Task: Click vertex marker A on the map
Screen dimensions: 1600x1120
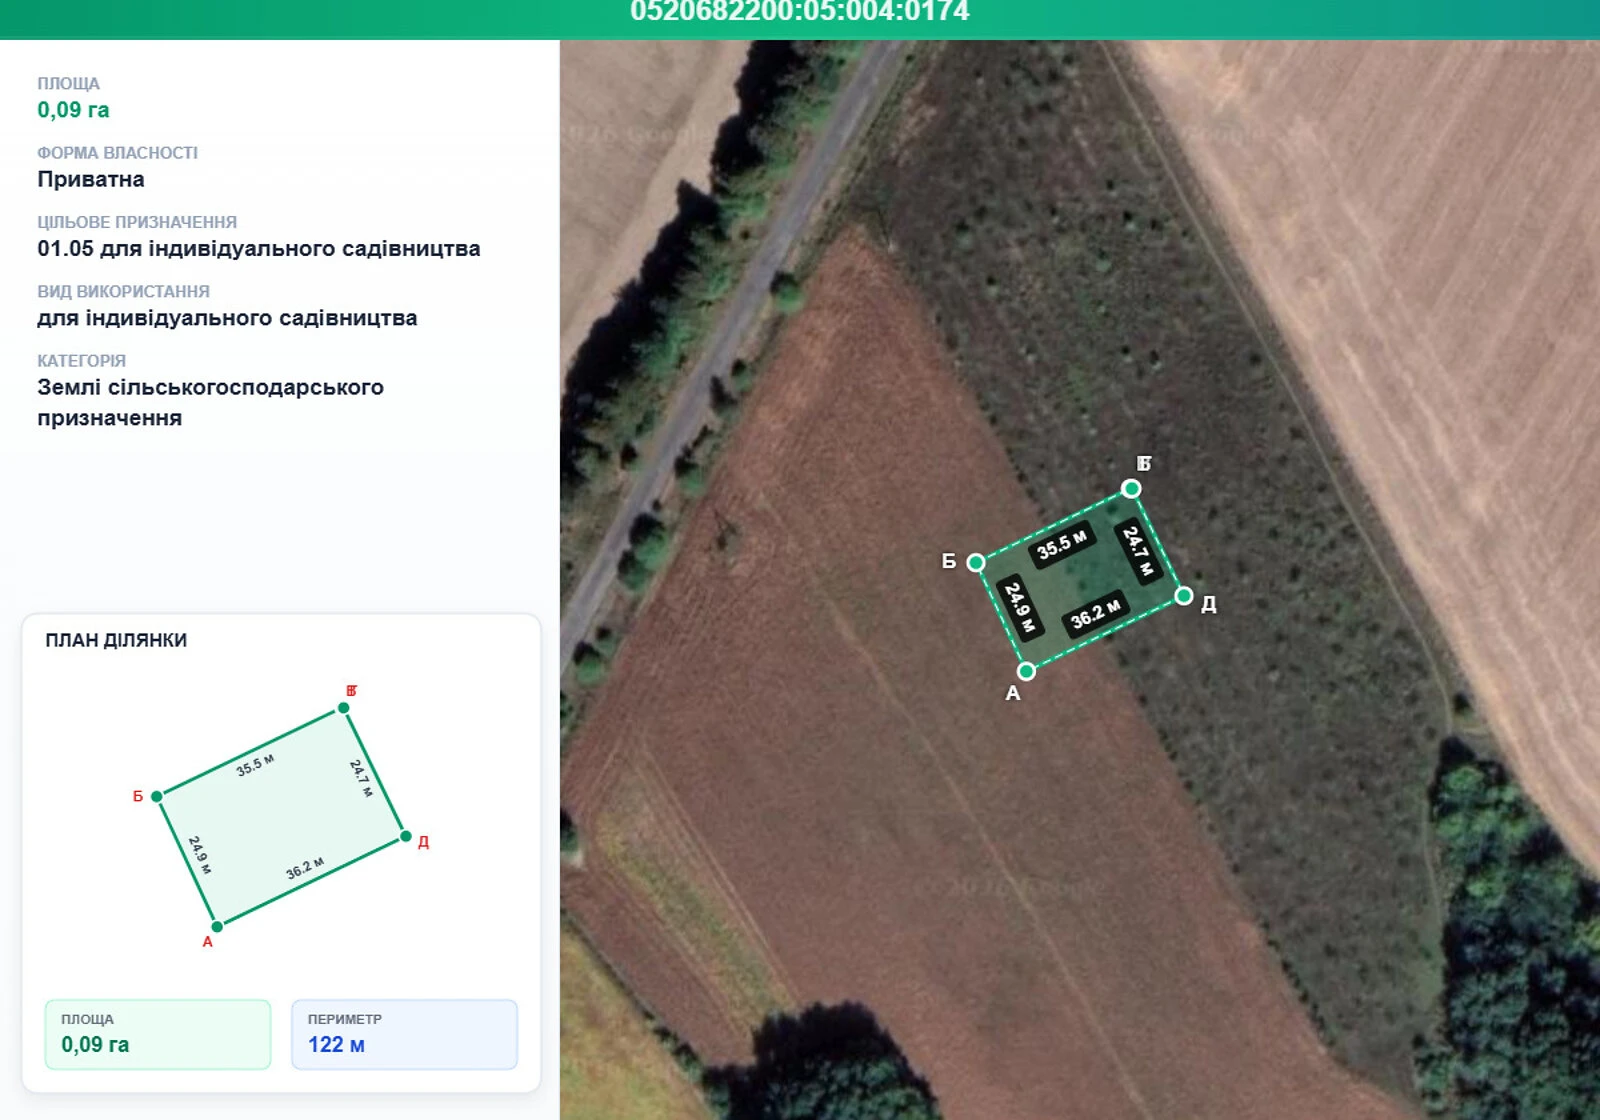Action: 1026,671
